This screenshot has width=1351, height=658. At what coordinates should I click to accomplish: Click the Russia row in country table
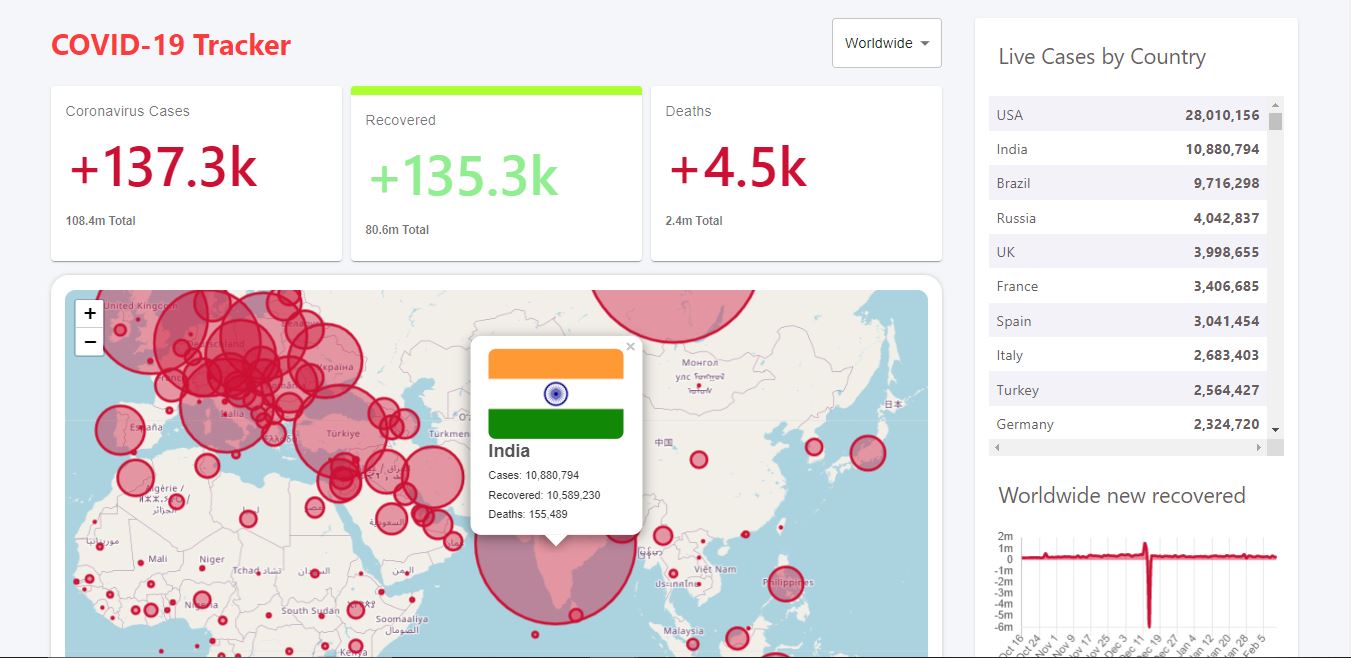click(1128, 218)
